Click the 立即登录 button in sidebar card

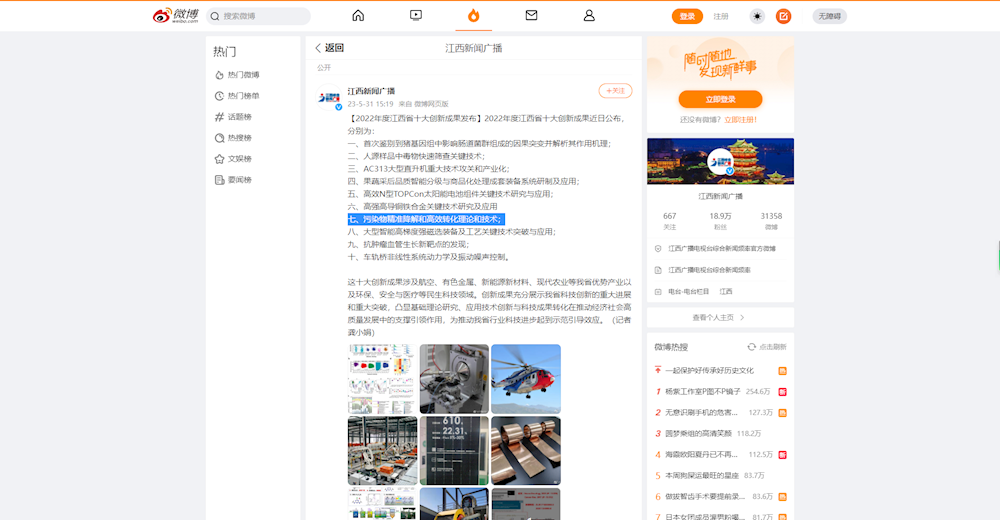coord(720,99)
